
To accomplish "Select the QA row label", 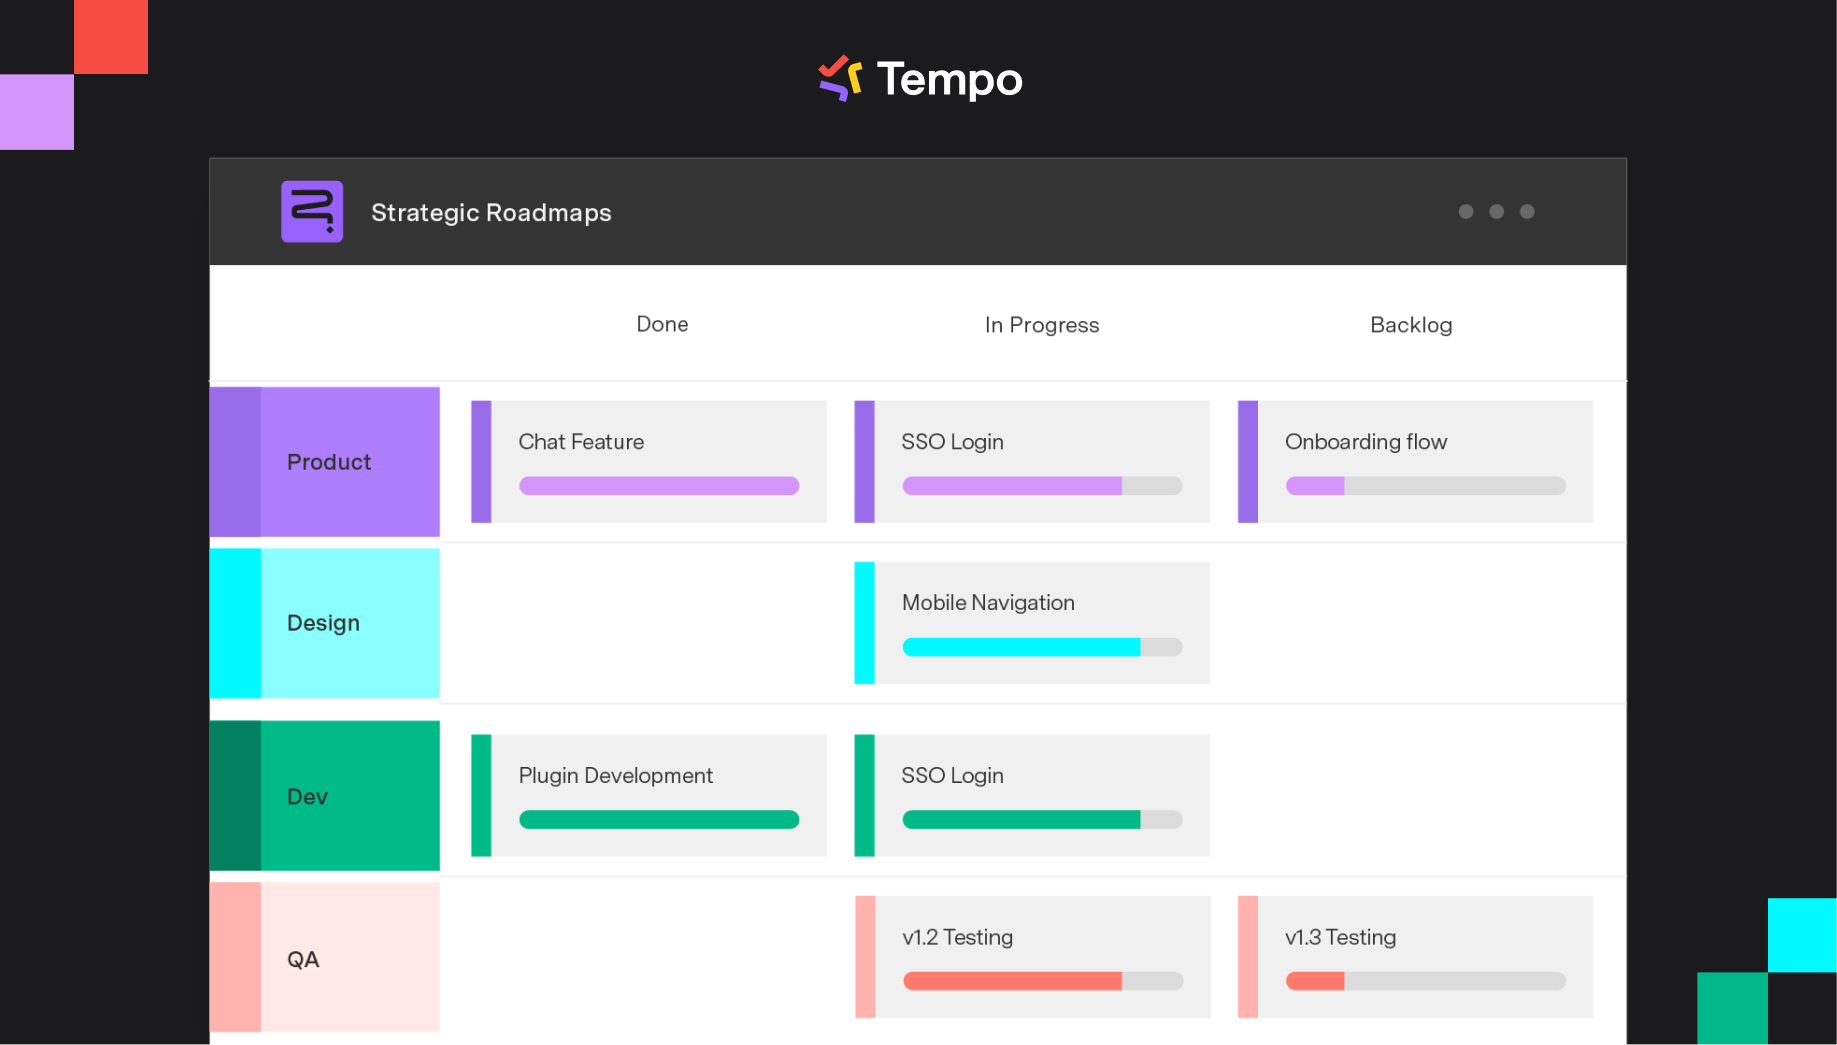I will coord(301,958).
